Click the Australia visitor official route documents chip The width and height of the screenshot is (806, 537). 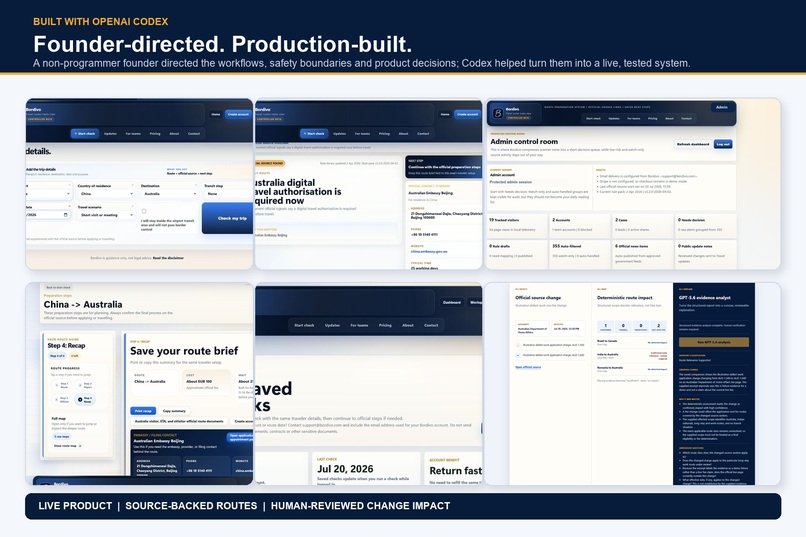pos(179,421)
